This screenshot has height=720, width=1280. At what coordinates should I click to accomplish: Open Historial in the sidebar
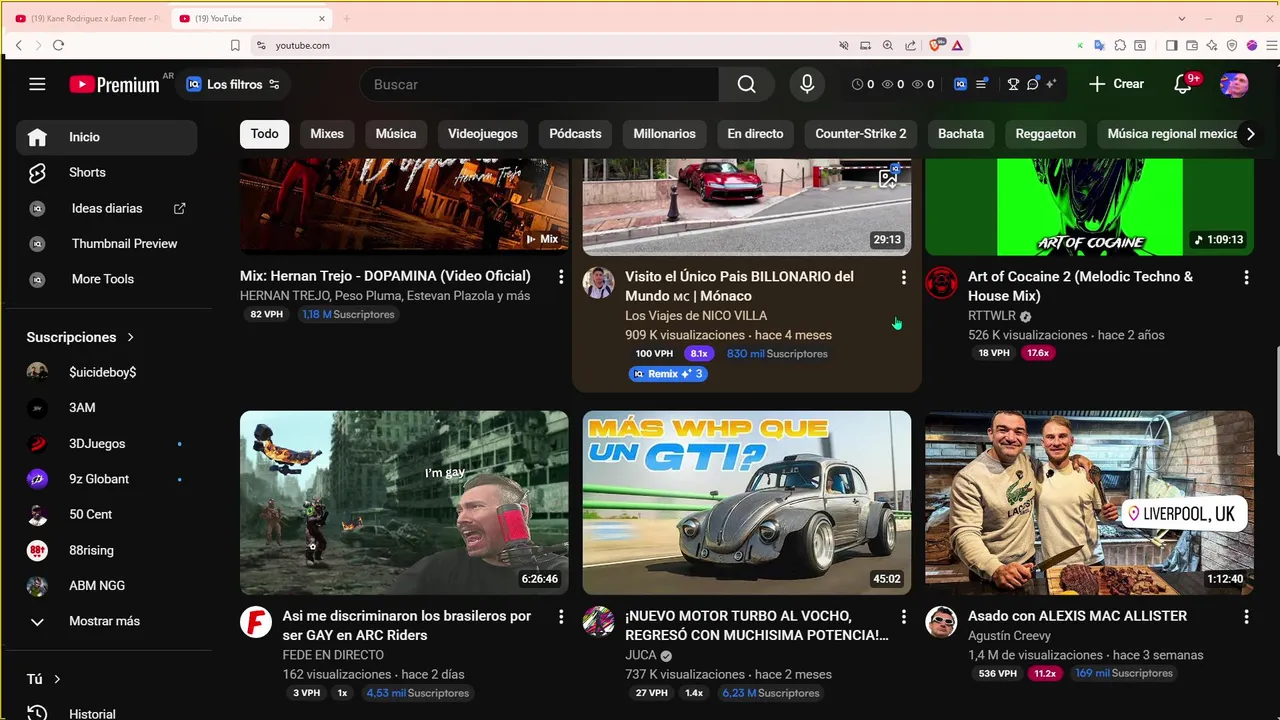107,713
